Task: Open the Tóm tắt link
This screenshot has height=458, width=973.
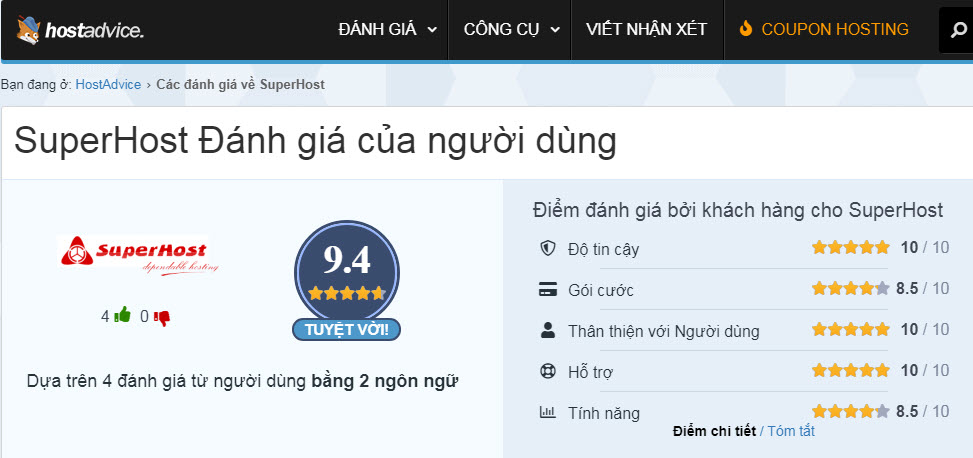Action: click(x=791, y=431)
